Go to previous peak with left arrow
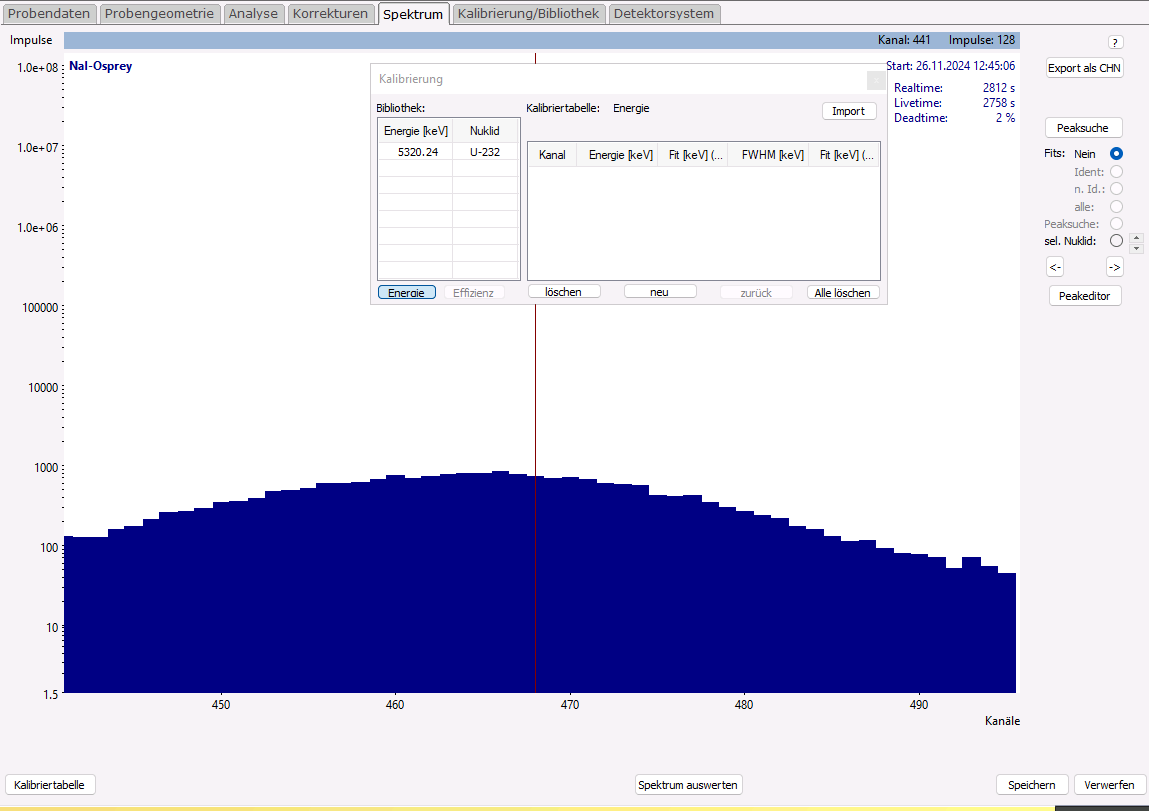Image resolution: width=1149 pixels, height=811 pixels. [1054, 267]
